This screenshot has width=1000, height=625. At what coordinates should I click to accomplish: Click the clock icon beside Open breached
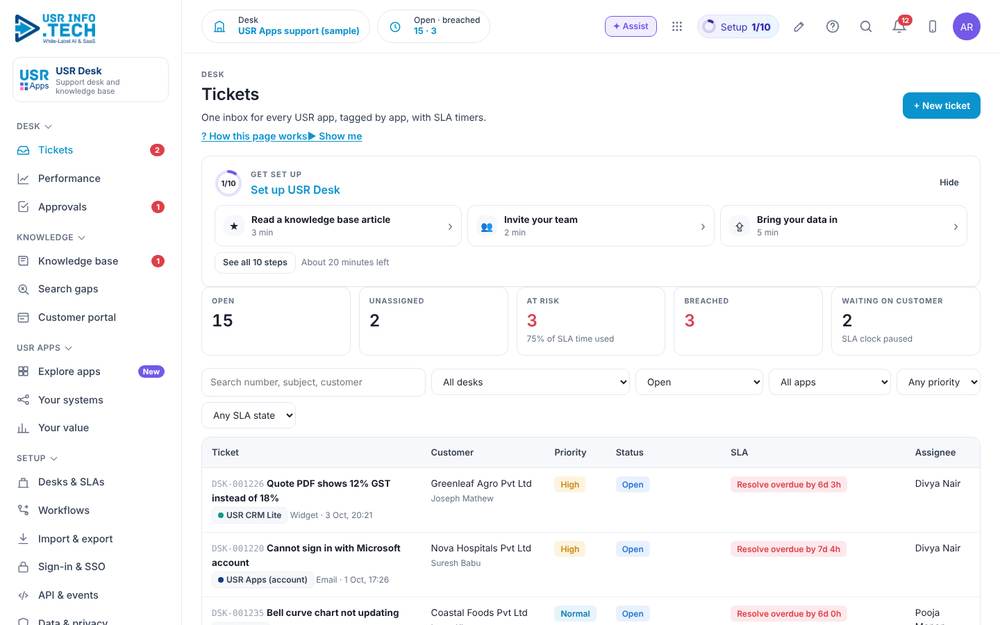coord(395,27)
